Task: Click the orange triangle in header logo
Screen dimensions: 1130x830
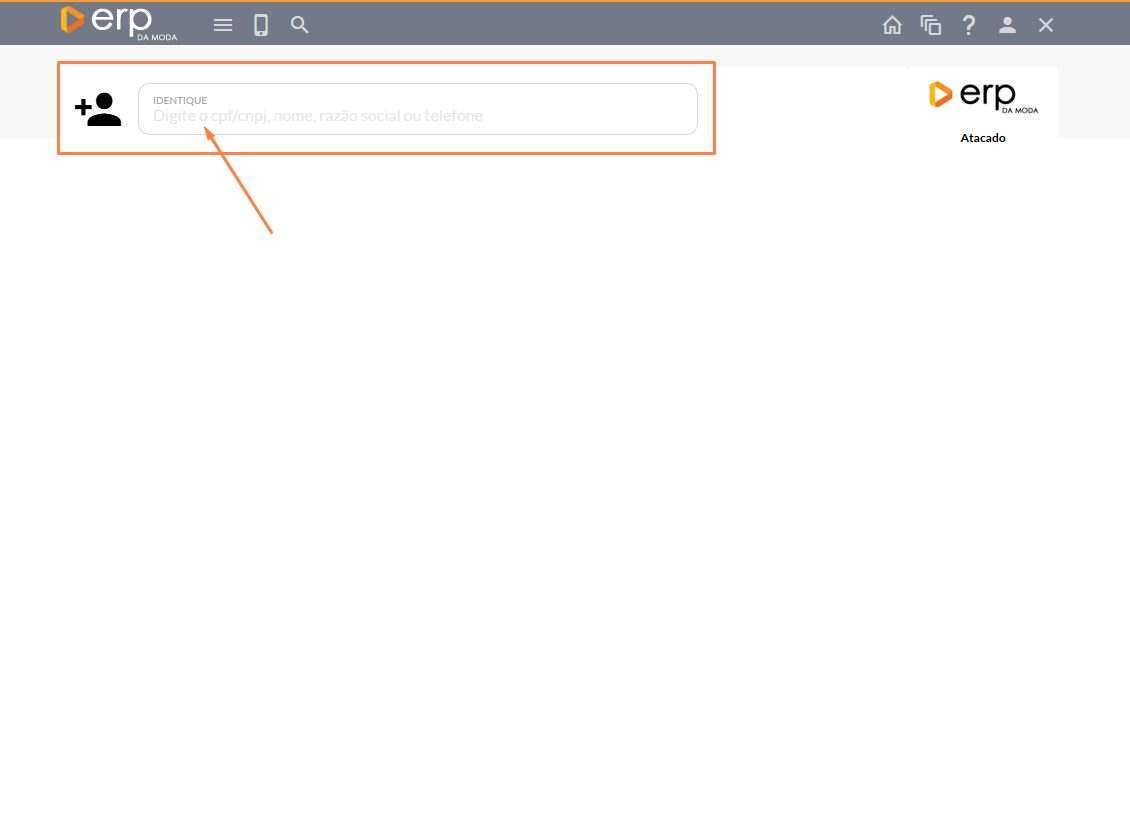Action: [x=72, y=19]
